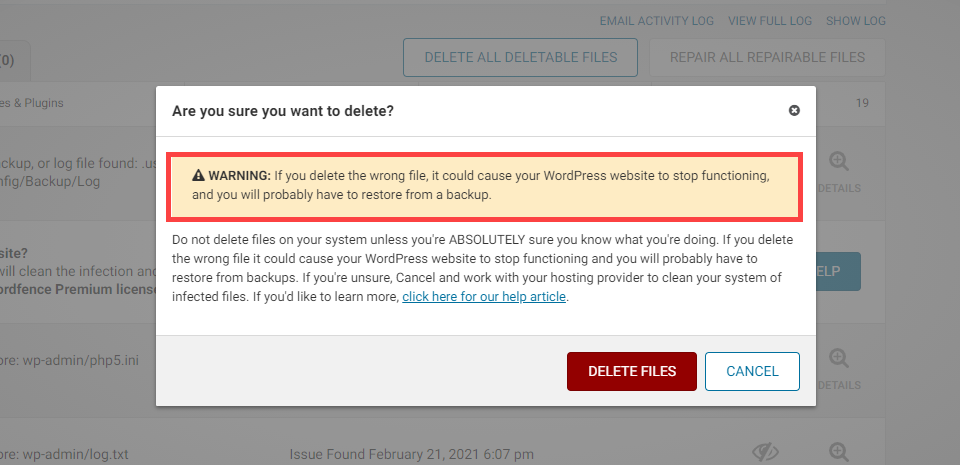Select the 'Issue Found February 21, 2021' text

point(412,454)
